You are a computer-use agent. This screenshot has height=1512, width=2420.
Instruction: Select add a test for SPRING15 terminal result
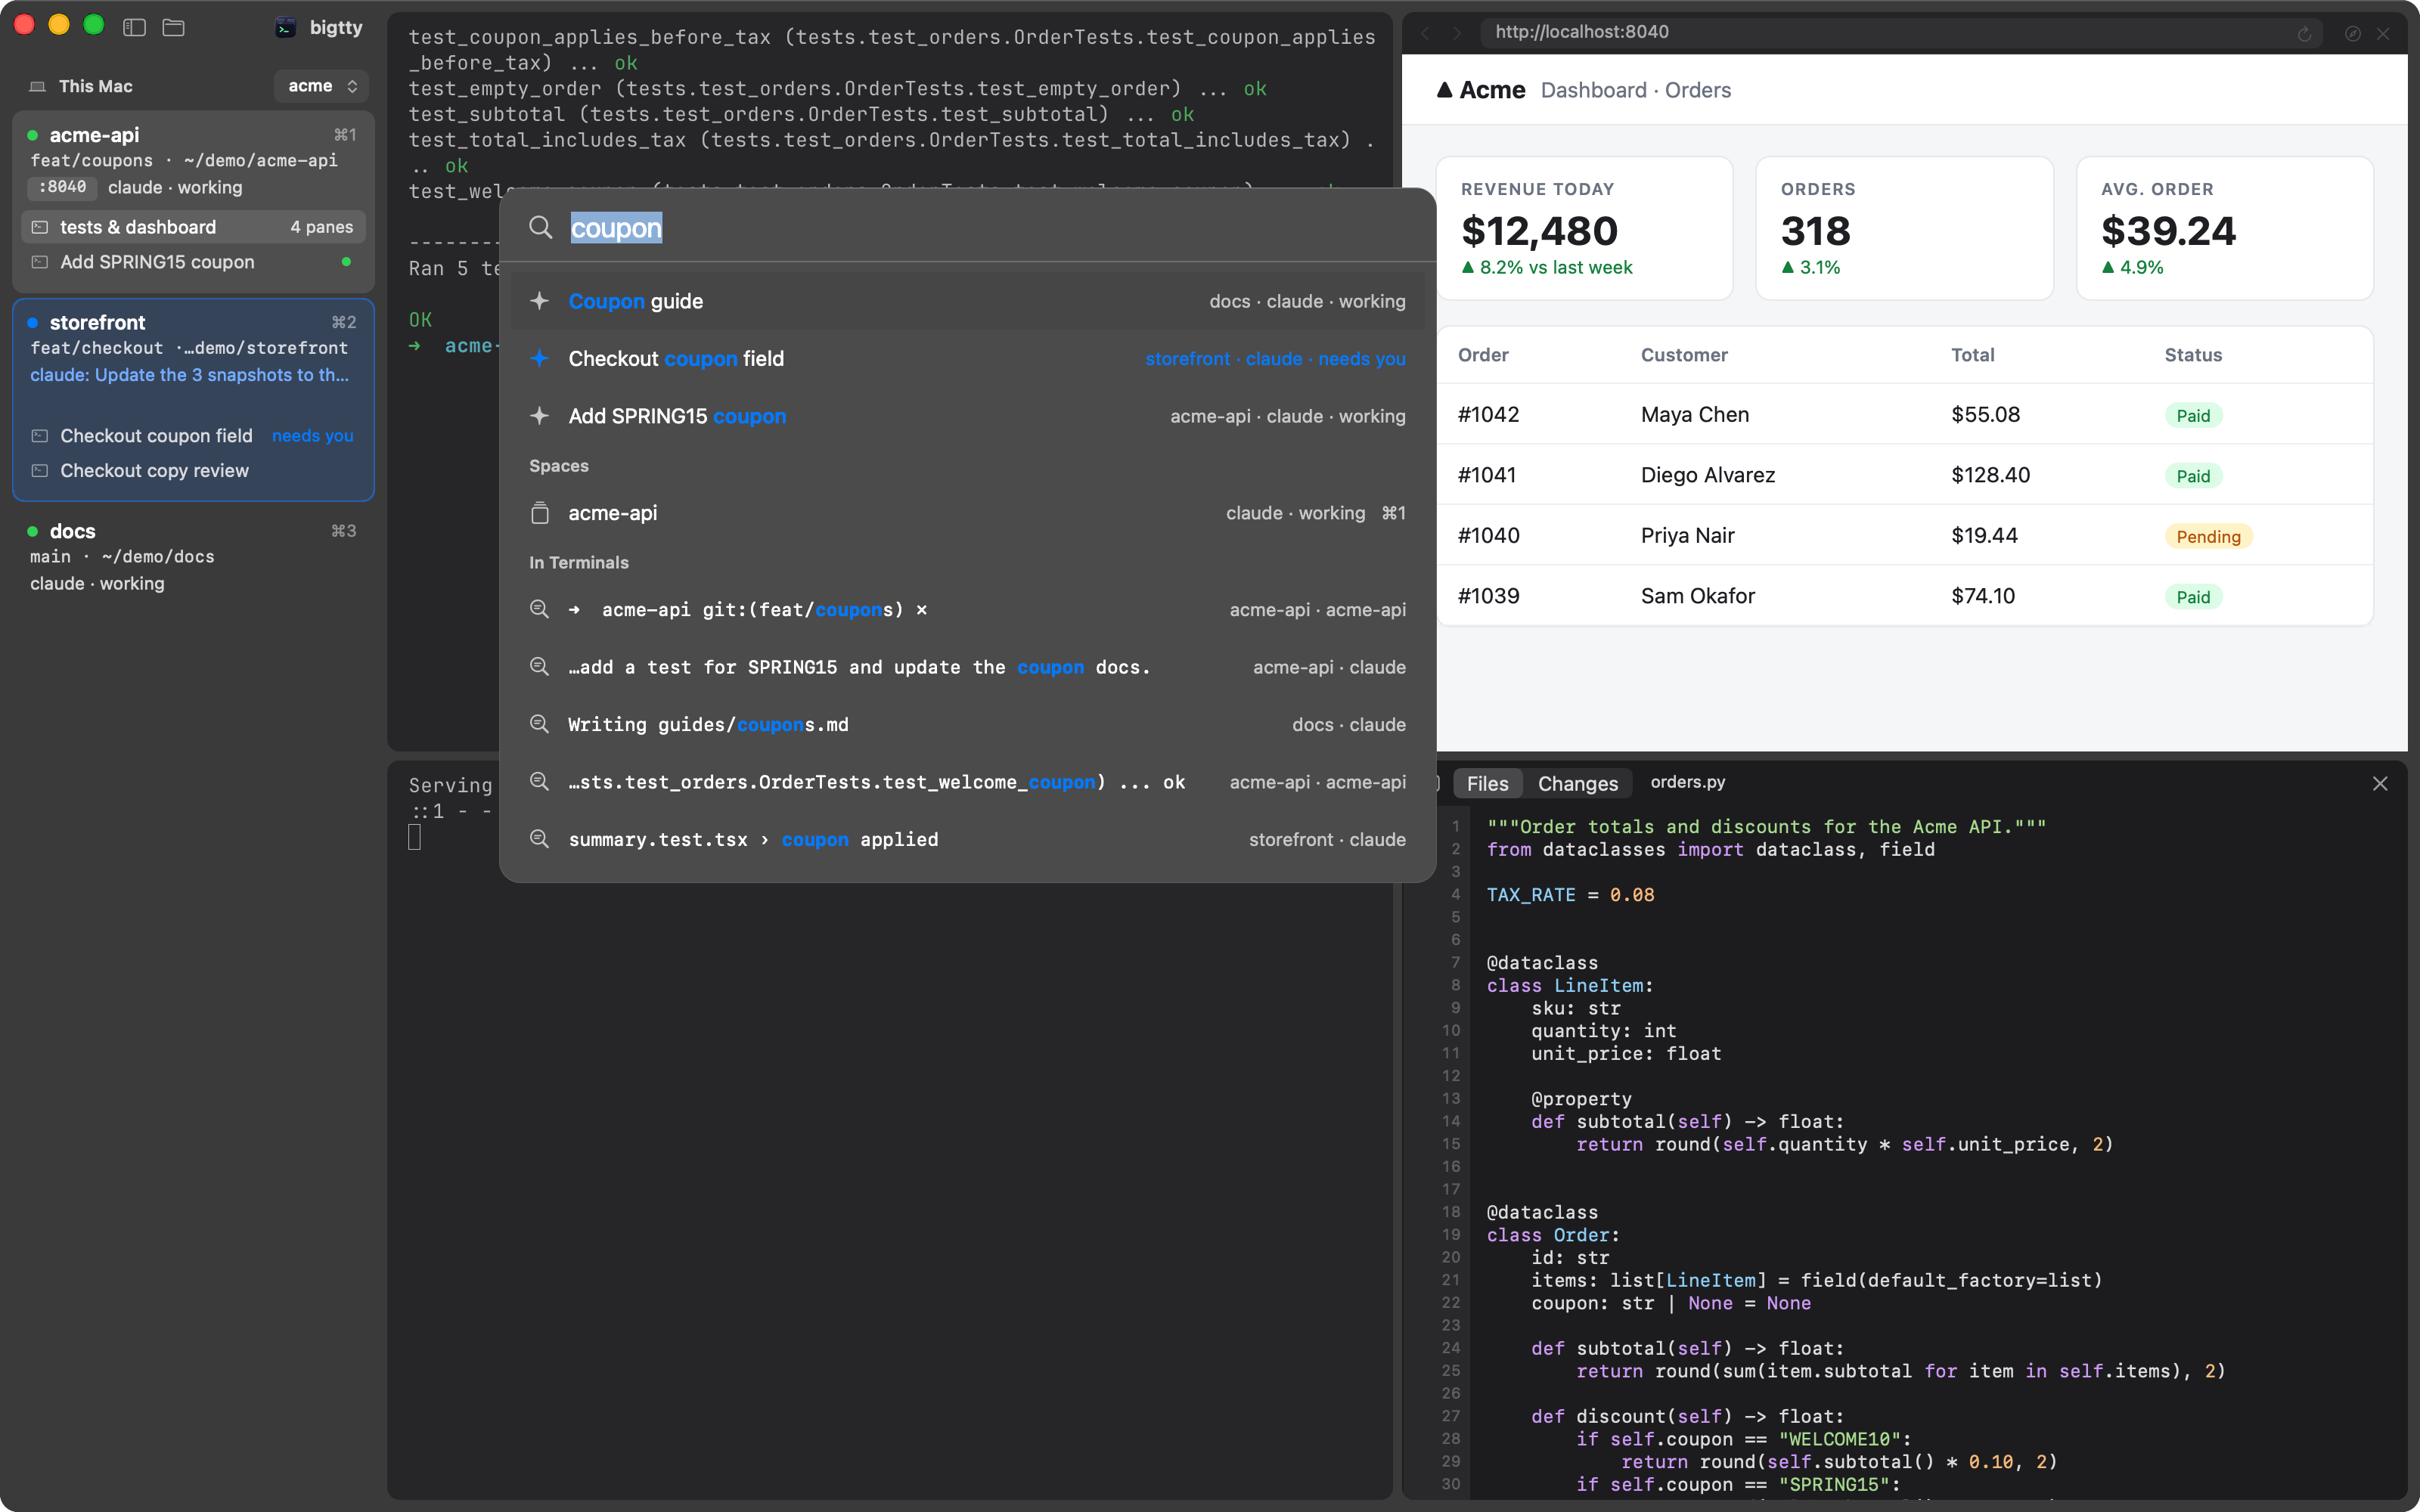967,667
